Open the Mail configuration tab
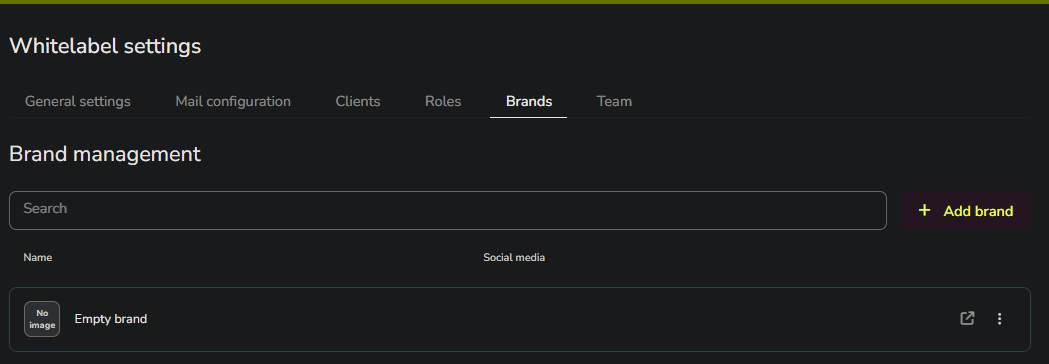The width and height of the screenshot is (1049, 364). coord(233,102)
